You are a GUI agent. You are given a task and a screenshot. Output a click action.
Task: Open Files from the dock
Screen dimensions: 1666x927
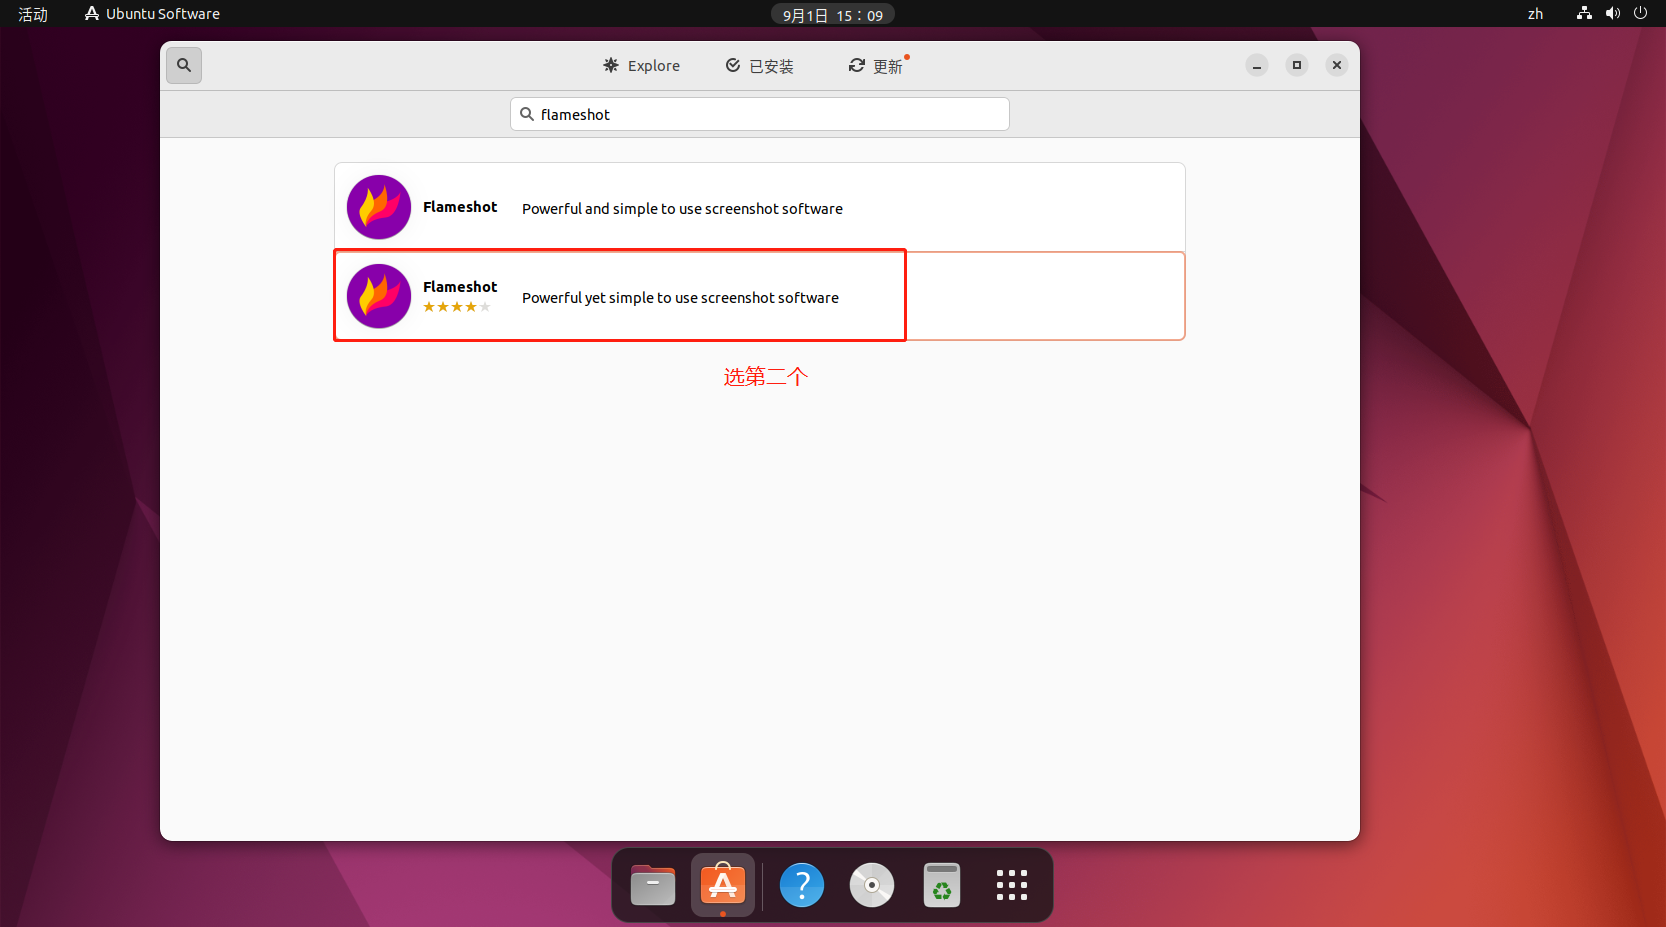[x=653, y=885]
